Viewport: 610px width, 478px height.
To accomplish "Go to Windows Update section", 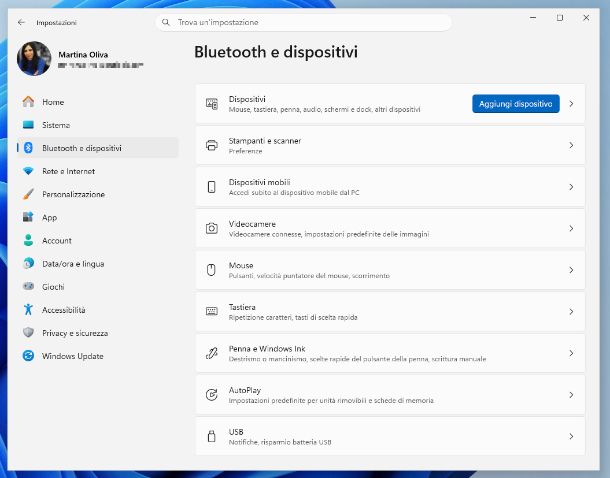I will (x=98, y=356).
